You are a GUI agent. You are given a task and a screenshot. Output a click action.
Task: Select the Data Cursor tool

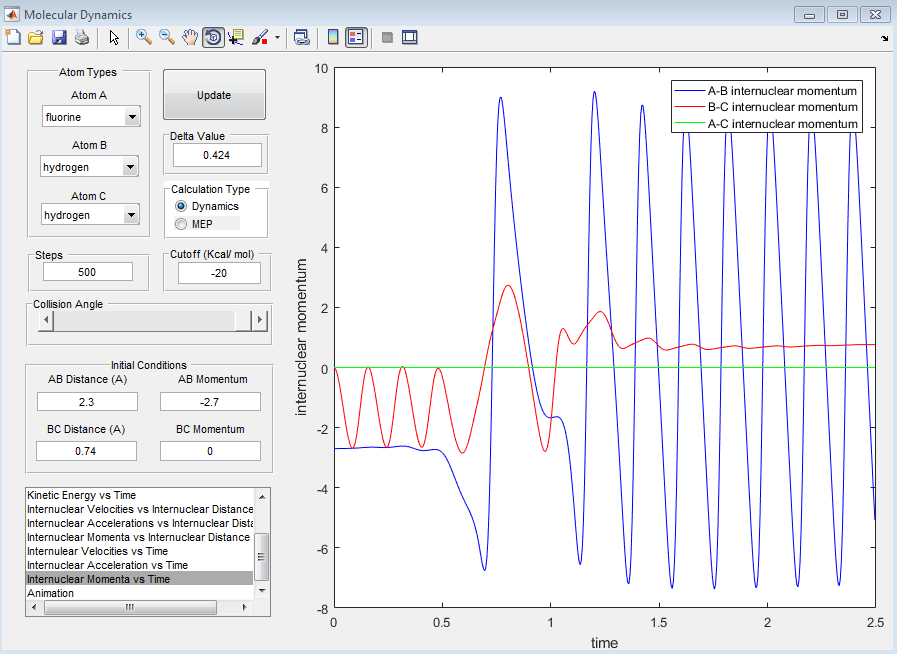click(x=236, y=37)
